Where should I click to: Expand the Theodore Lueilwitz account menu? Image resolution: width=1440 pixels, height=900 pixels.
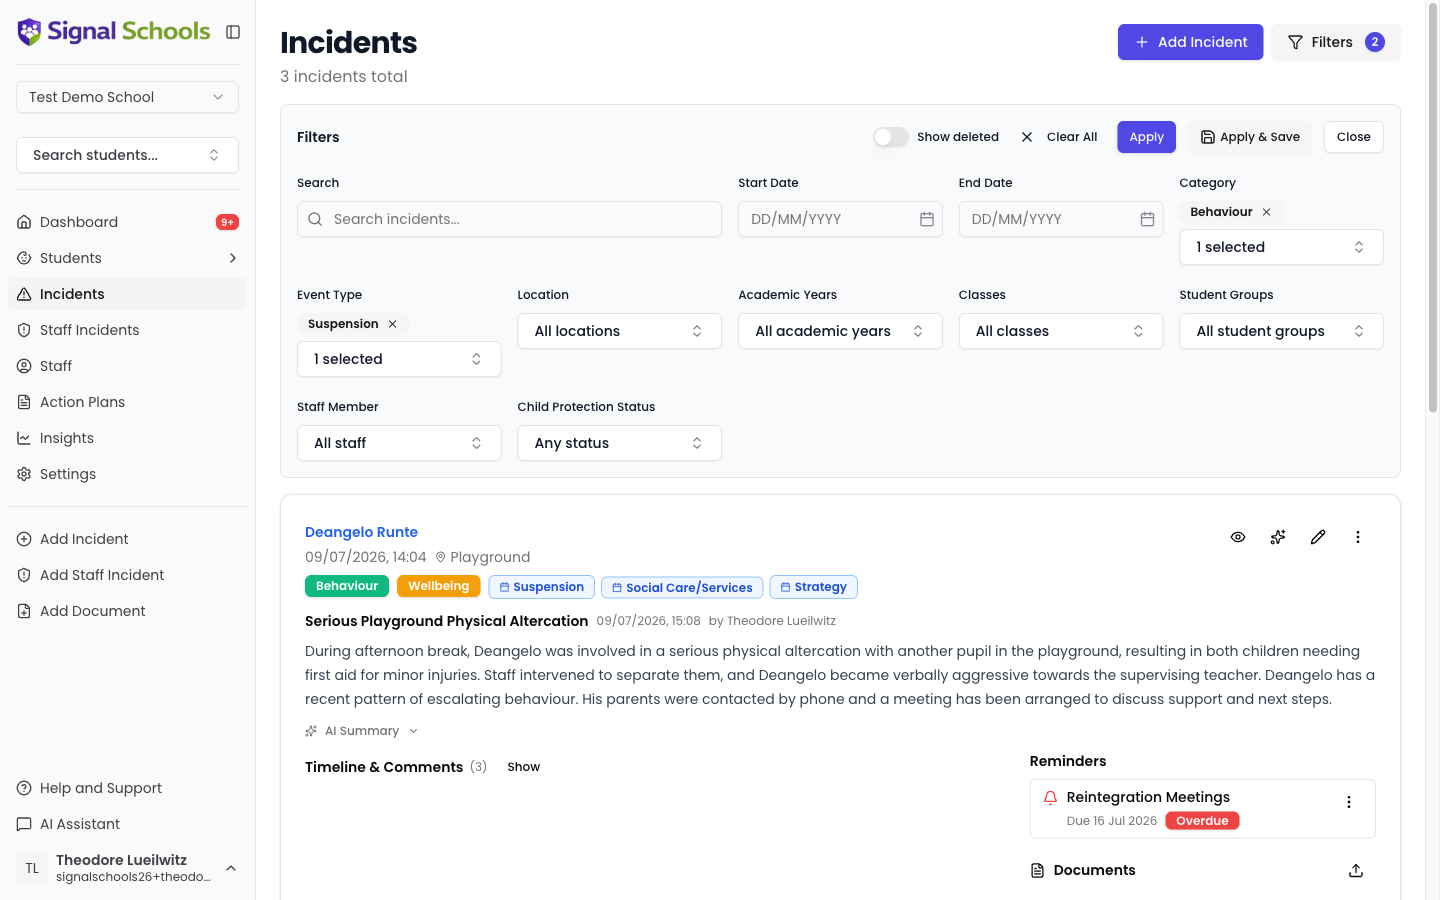(127, 868)
